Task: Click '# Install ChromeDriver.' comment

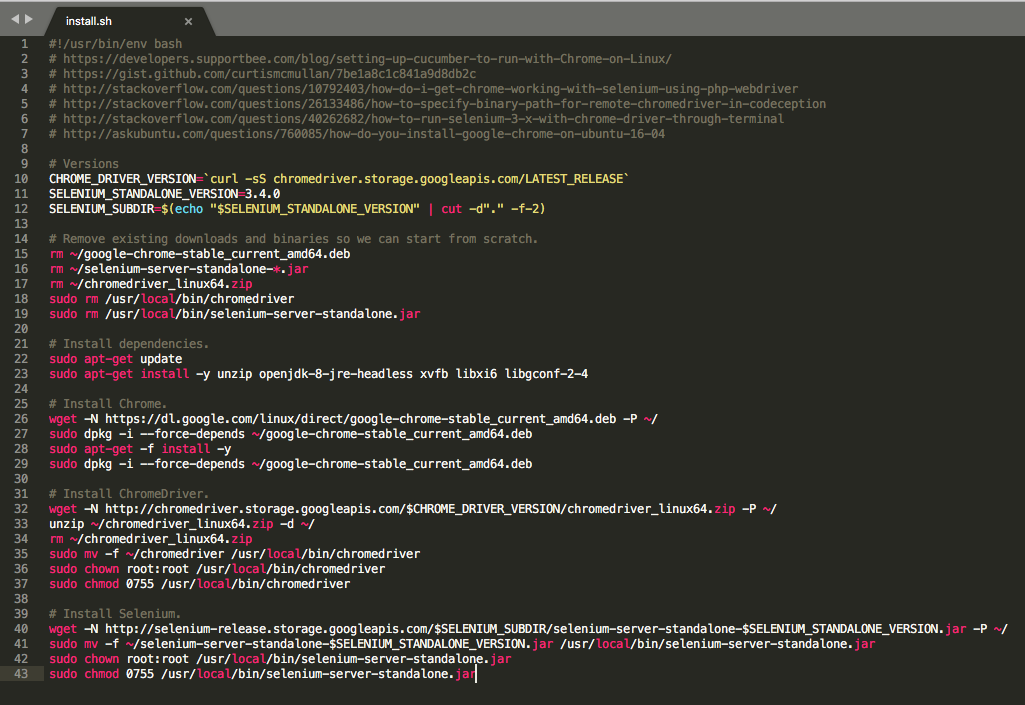Action: click(129, 494)
